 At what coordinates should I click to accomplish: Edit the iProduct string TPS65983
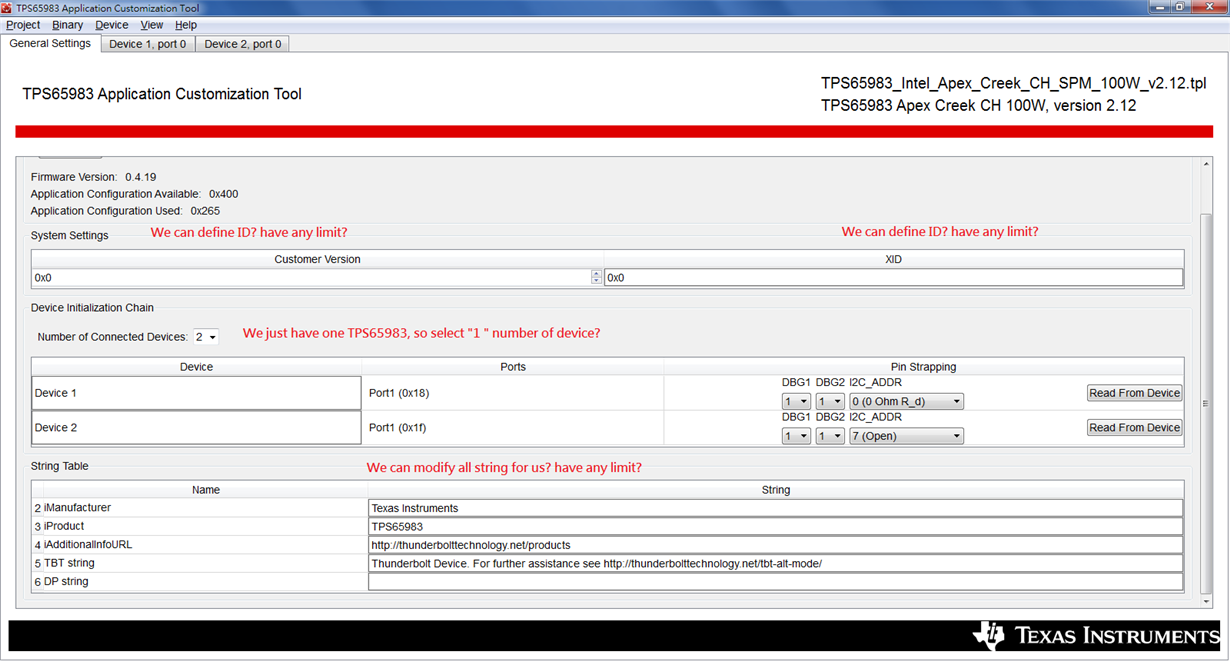pos(775,526)
